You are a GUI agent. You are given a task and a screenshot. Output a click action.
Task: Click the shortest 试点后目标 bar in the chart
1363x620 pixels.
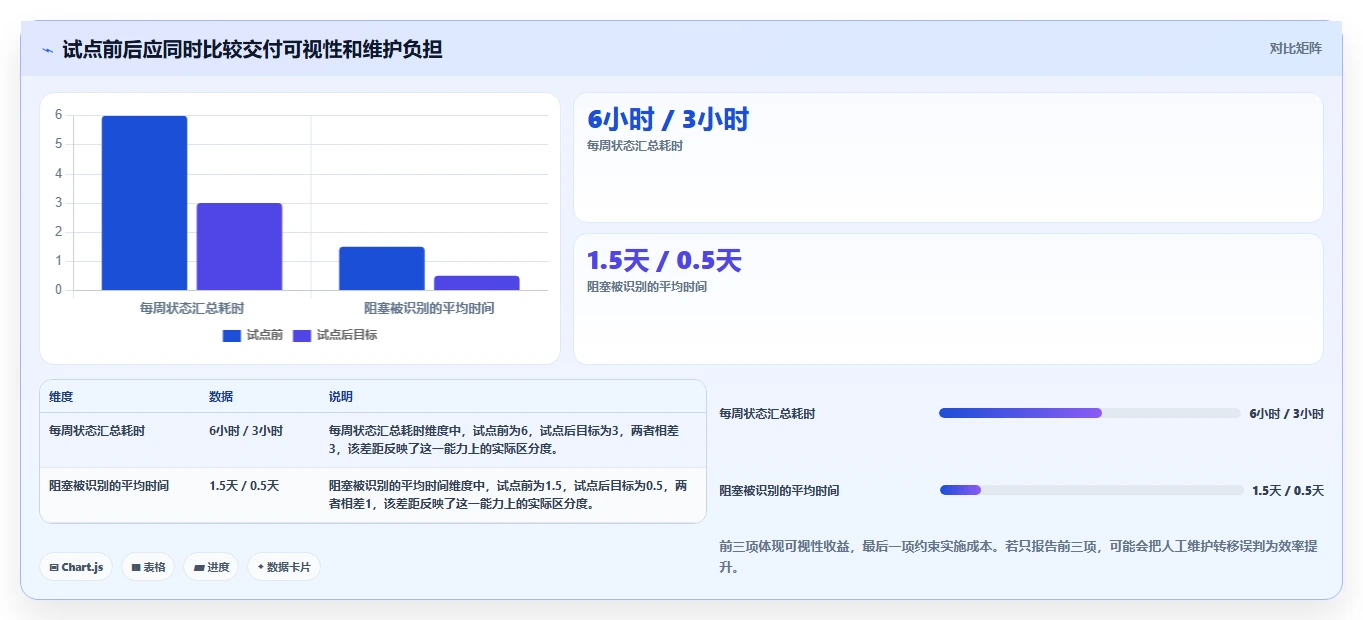[x=477, y=283]
